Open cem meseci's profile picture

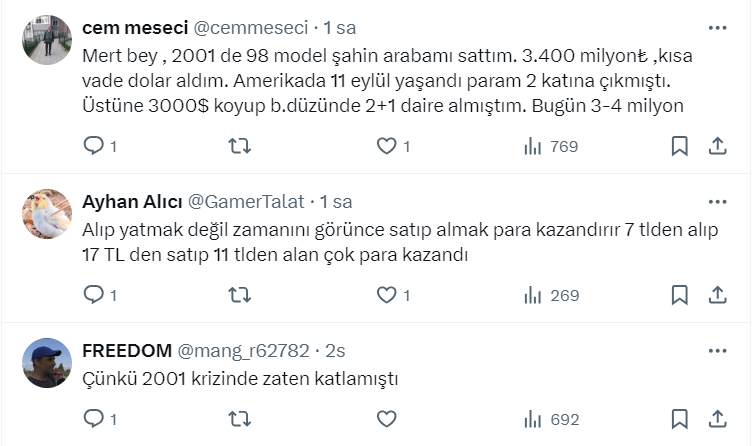pos(47,41)
